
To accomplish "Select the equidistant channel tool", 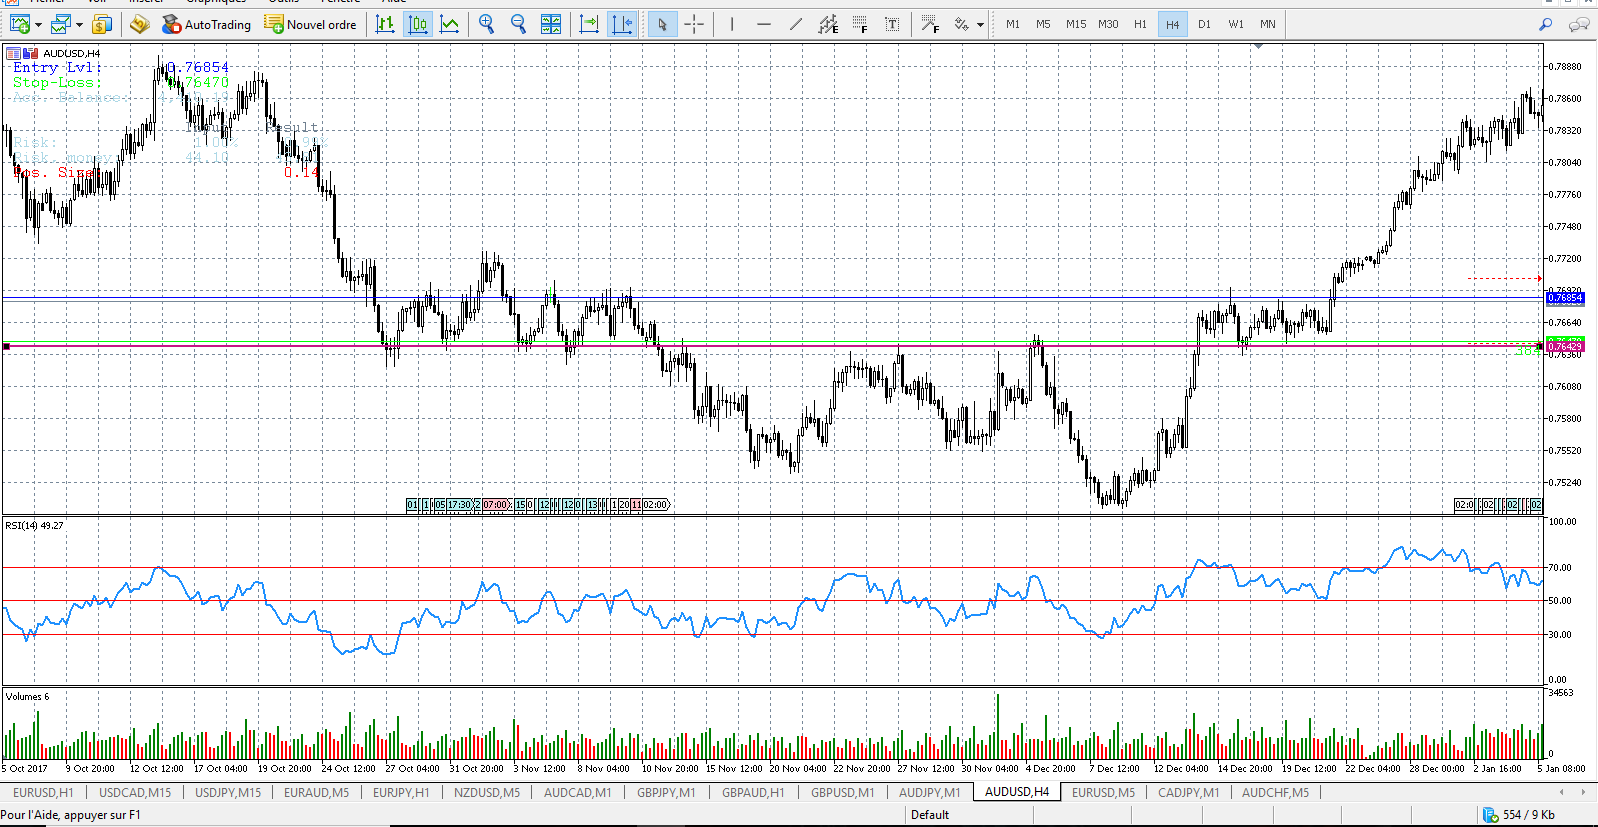I will 828,24.
